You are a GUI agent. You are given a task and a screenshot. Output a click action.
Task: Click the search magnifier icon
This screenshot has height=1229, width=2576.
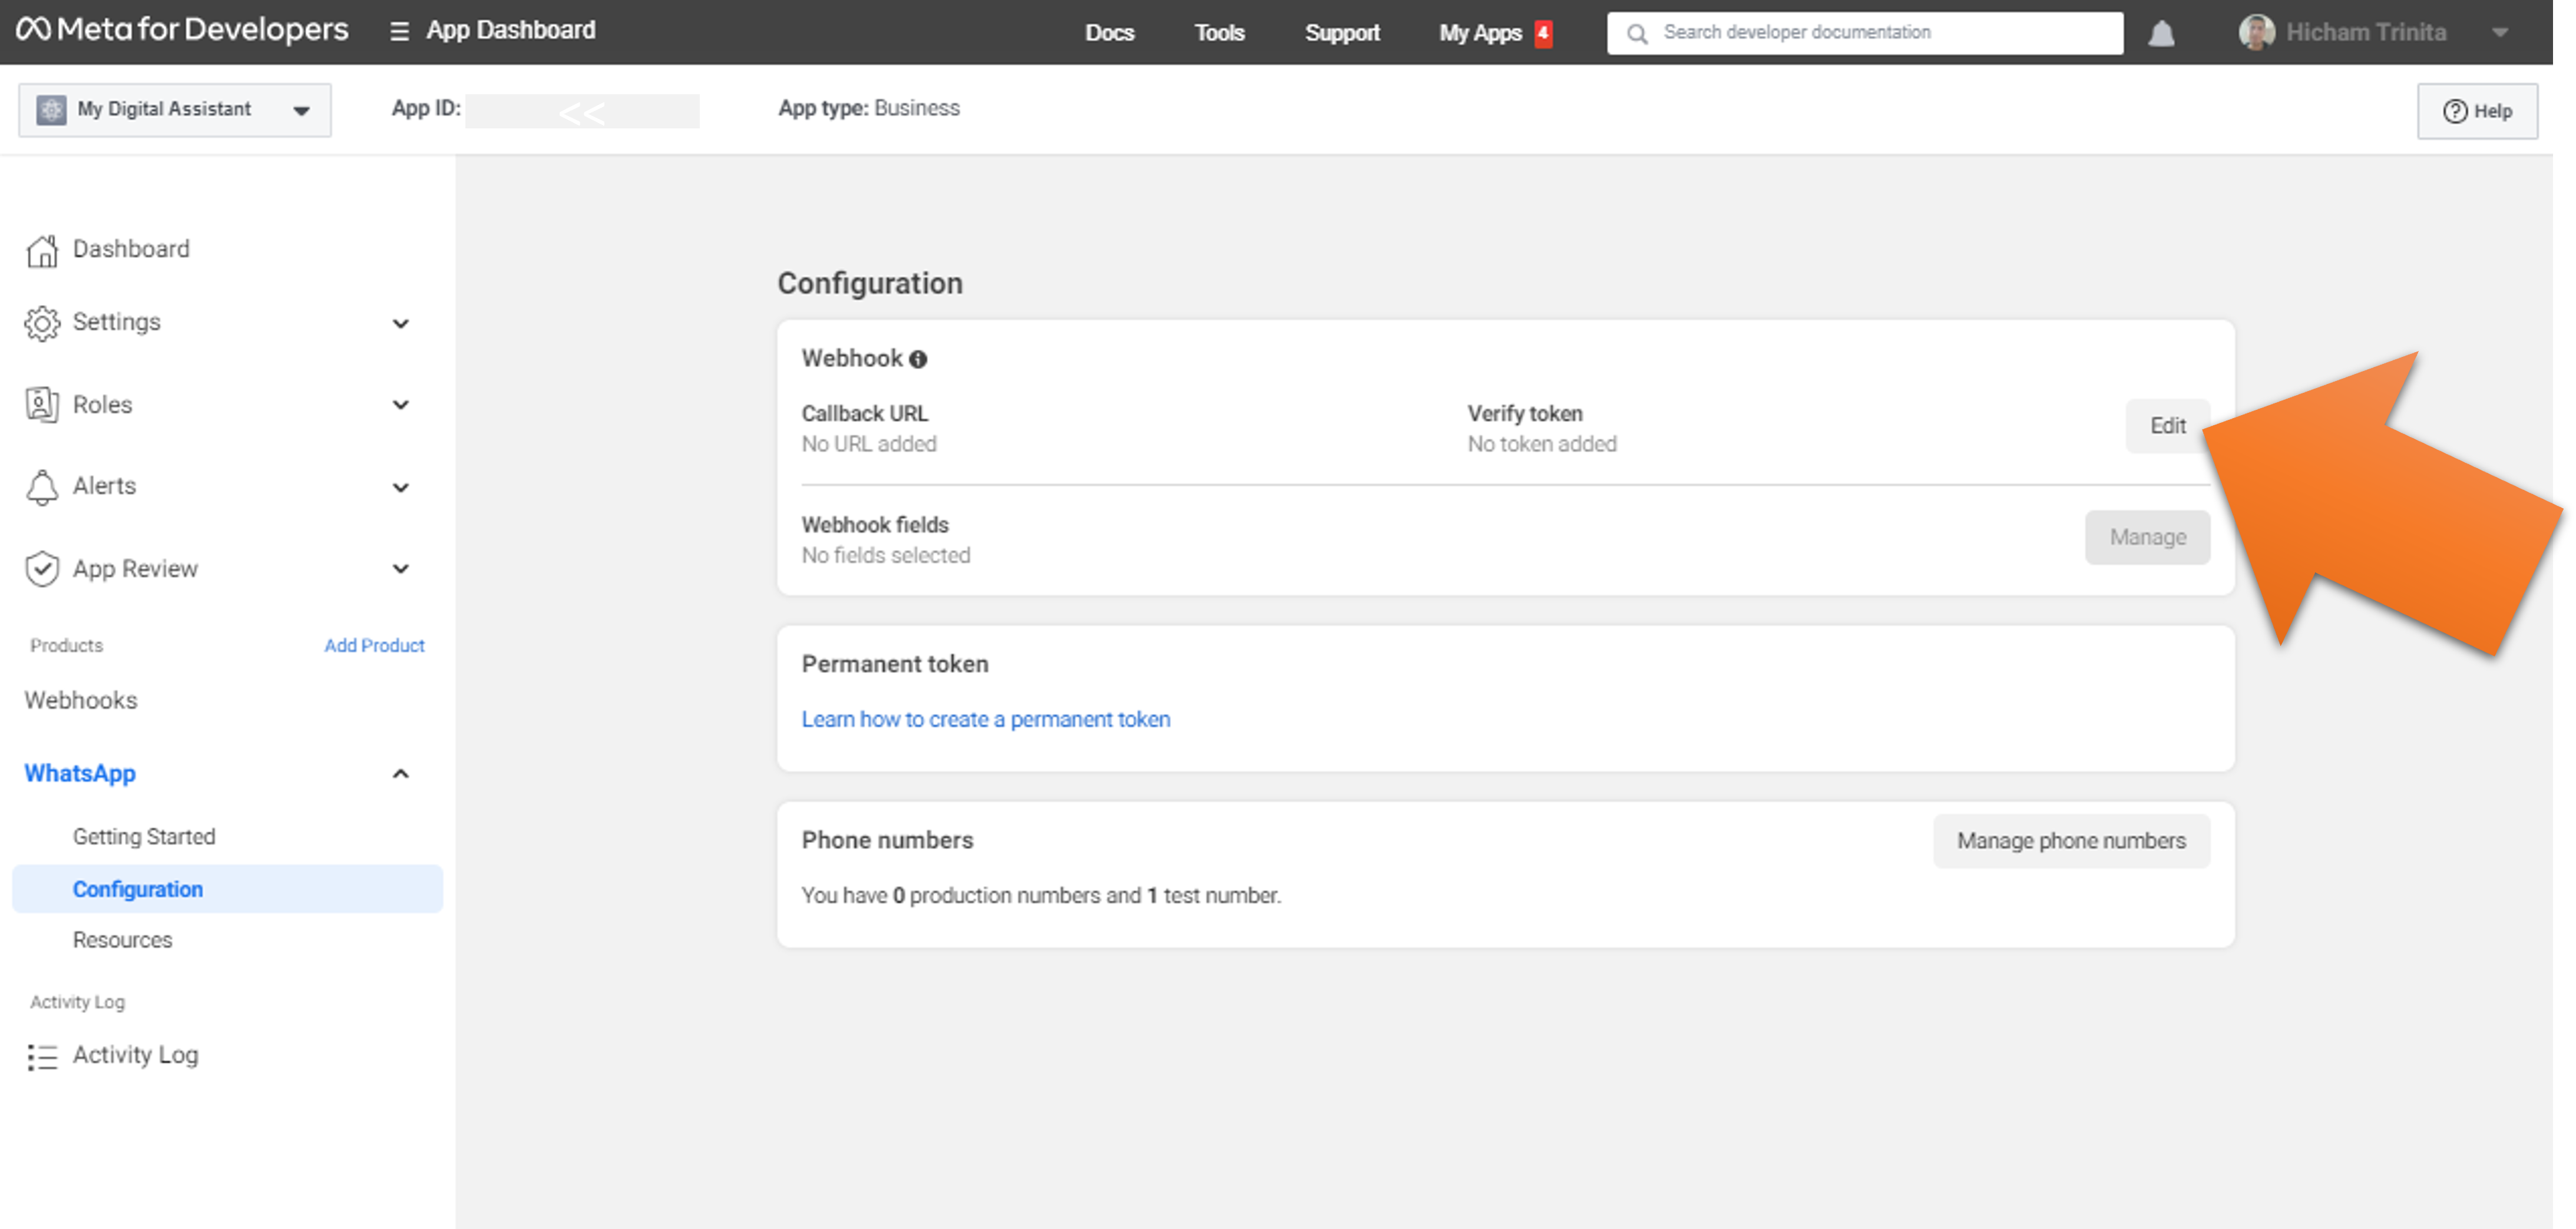1637,34
